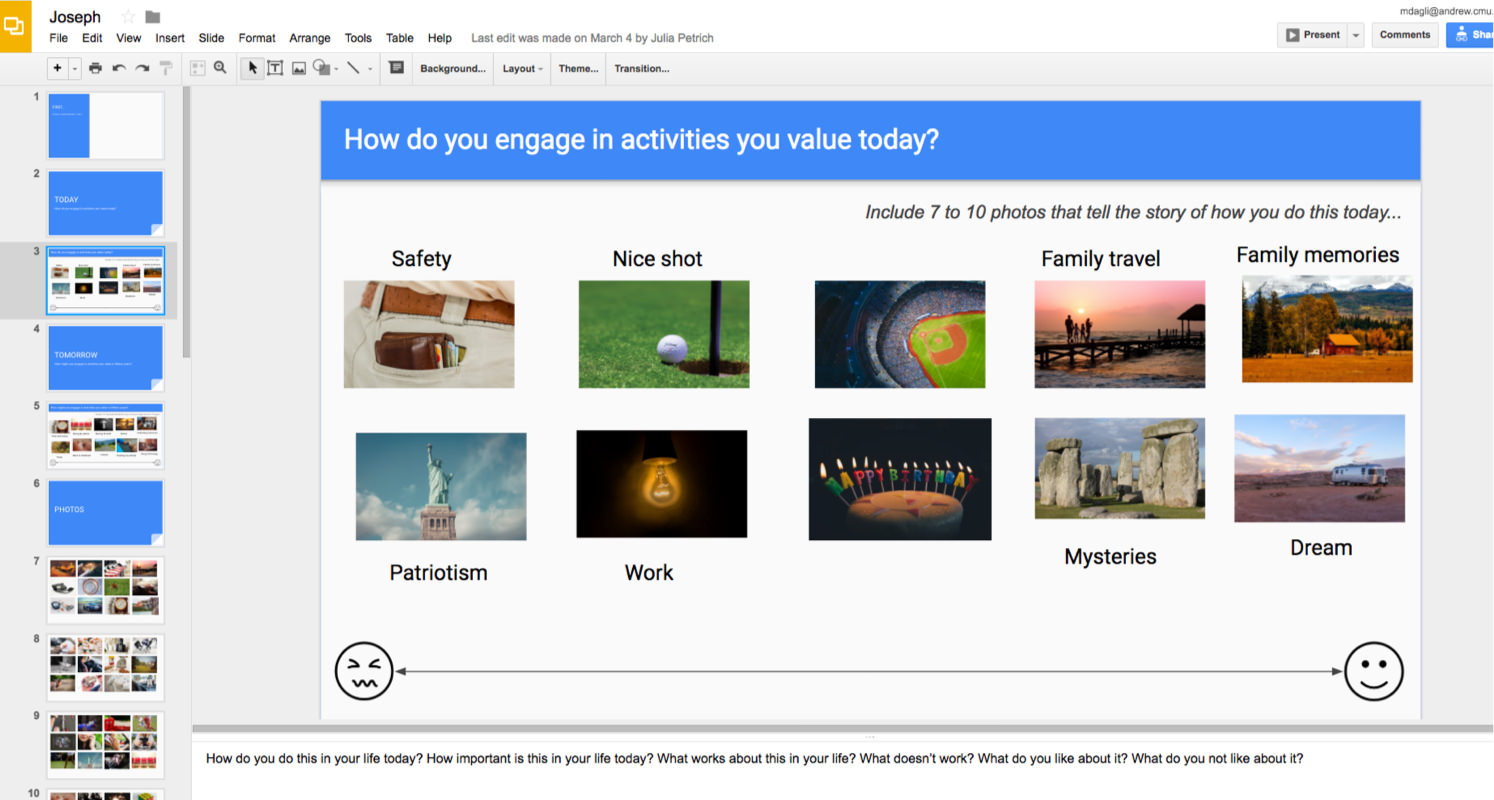Select the zoom magnifier tool

[220, 68]
